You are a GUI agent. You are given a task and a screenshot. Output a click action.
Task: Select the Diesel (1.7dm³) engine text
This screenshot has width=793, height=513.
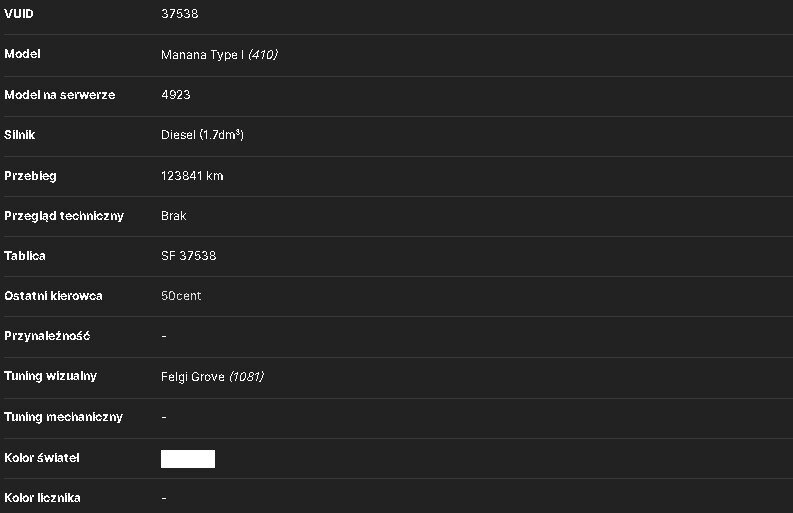click(x=202, y=135)
